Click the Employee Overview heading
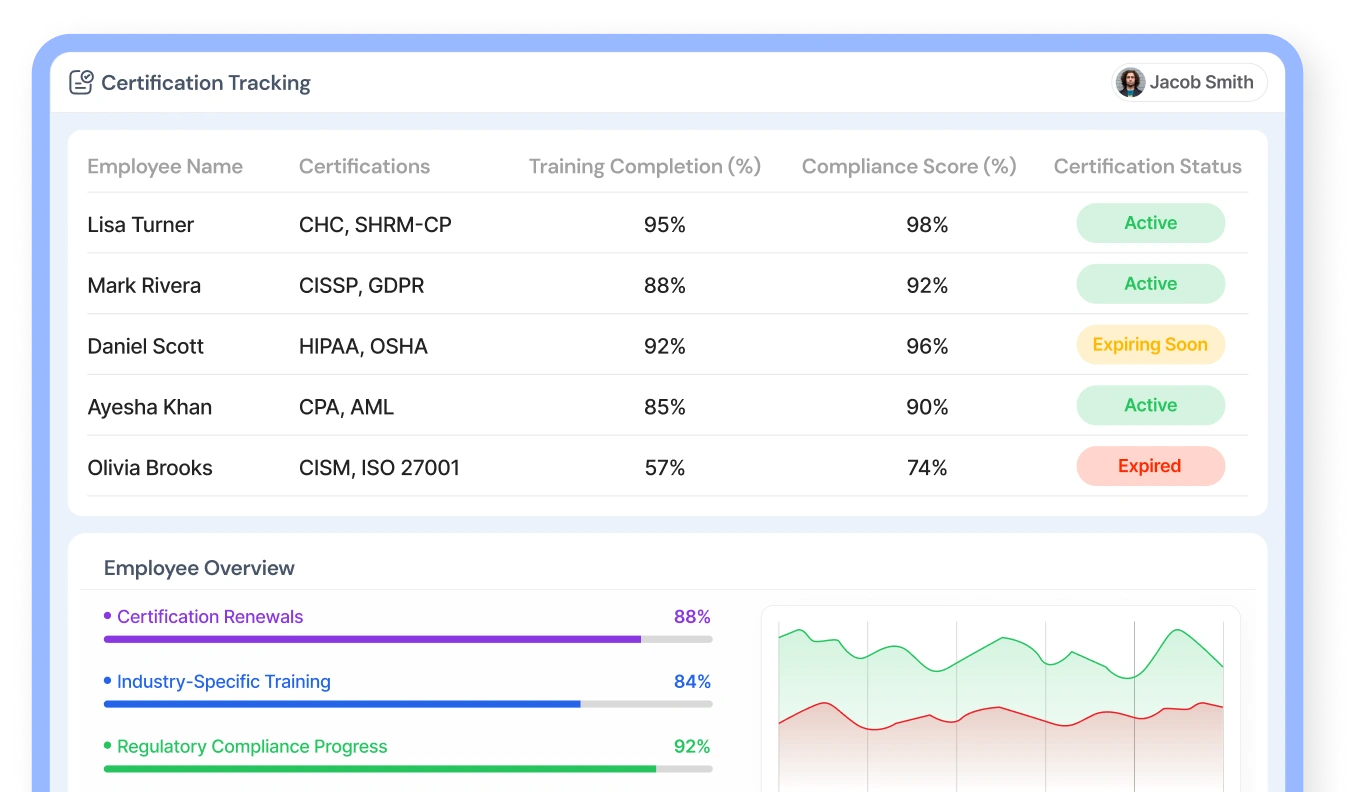The image size is (1359, 792). (199, 568)
